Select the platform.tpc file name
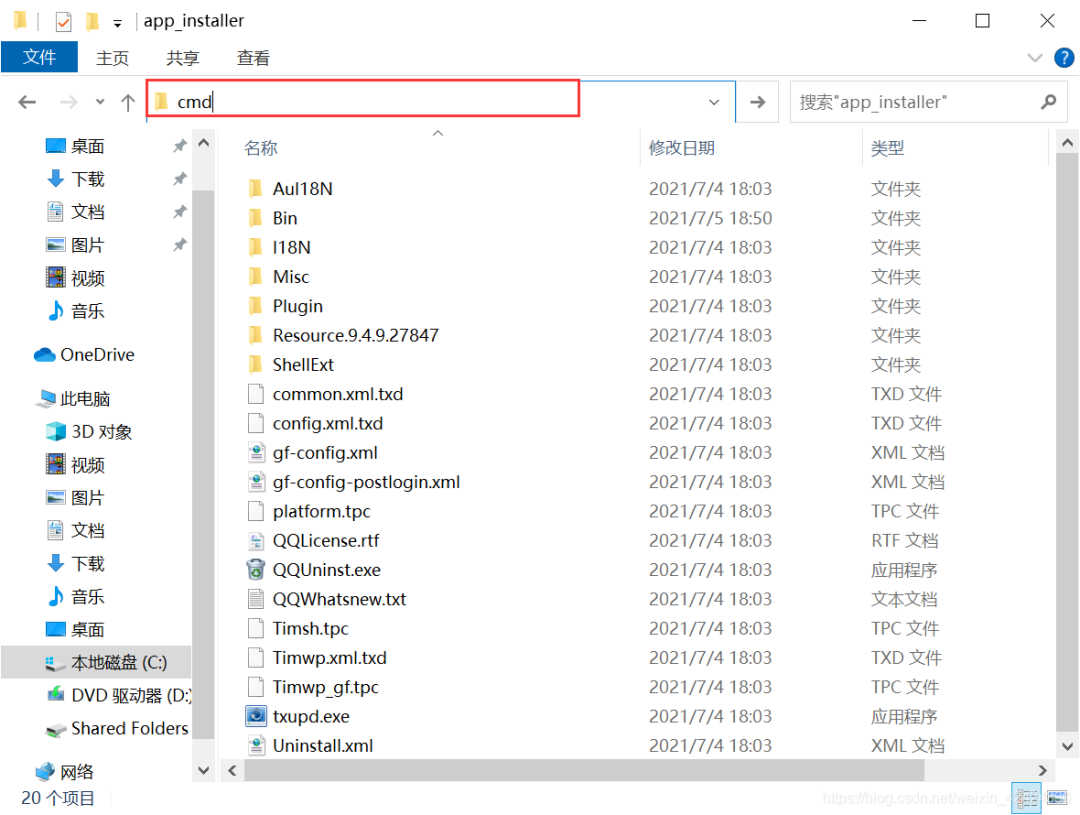 click(322, 511)
